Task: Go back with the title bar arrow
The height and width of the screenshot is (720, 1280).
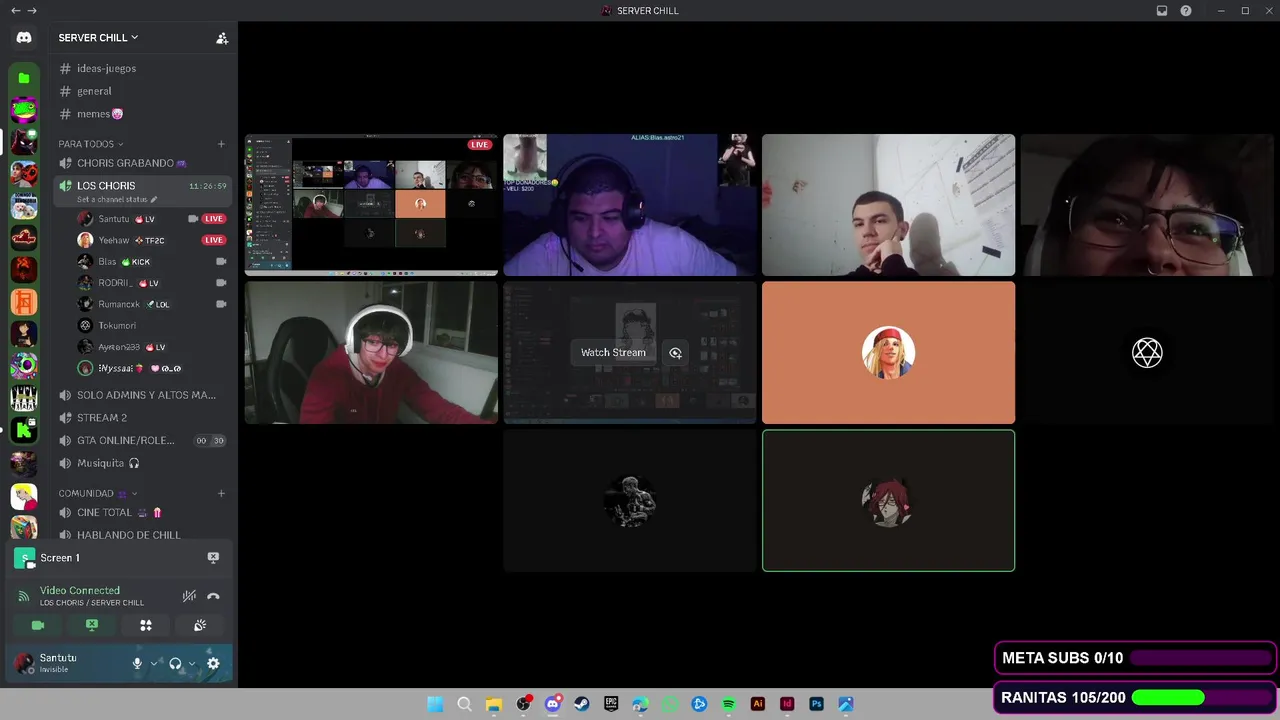Action: [15, 11]
